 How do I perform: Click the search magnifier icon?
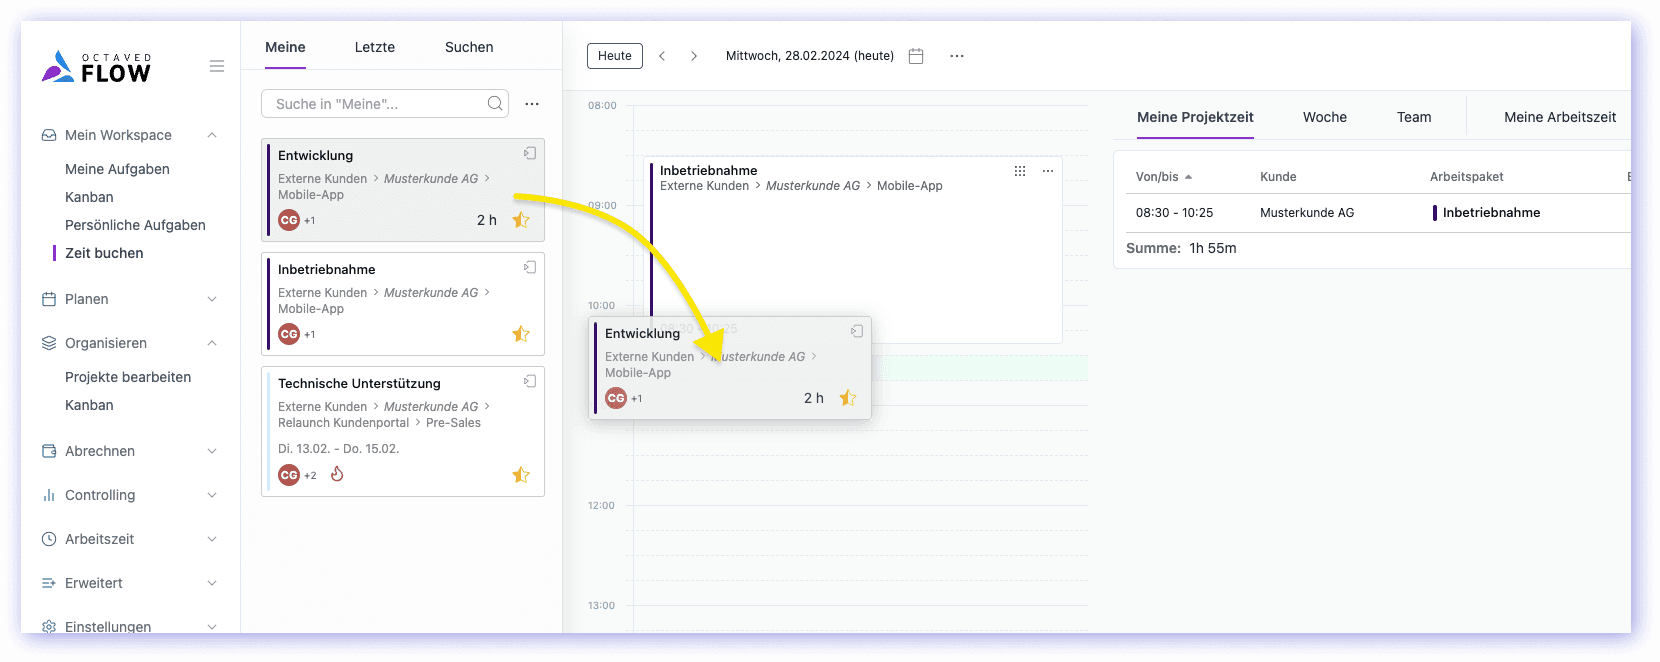pos(495,104)
